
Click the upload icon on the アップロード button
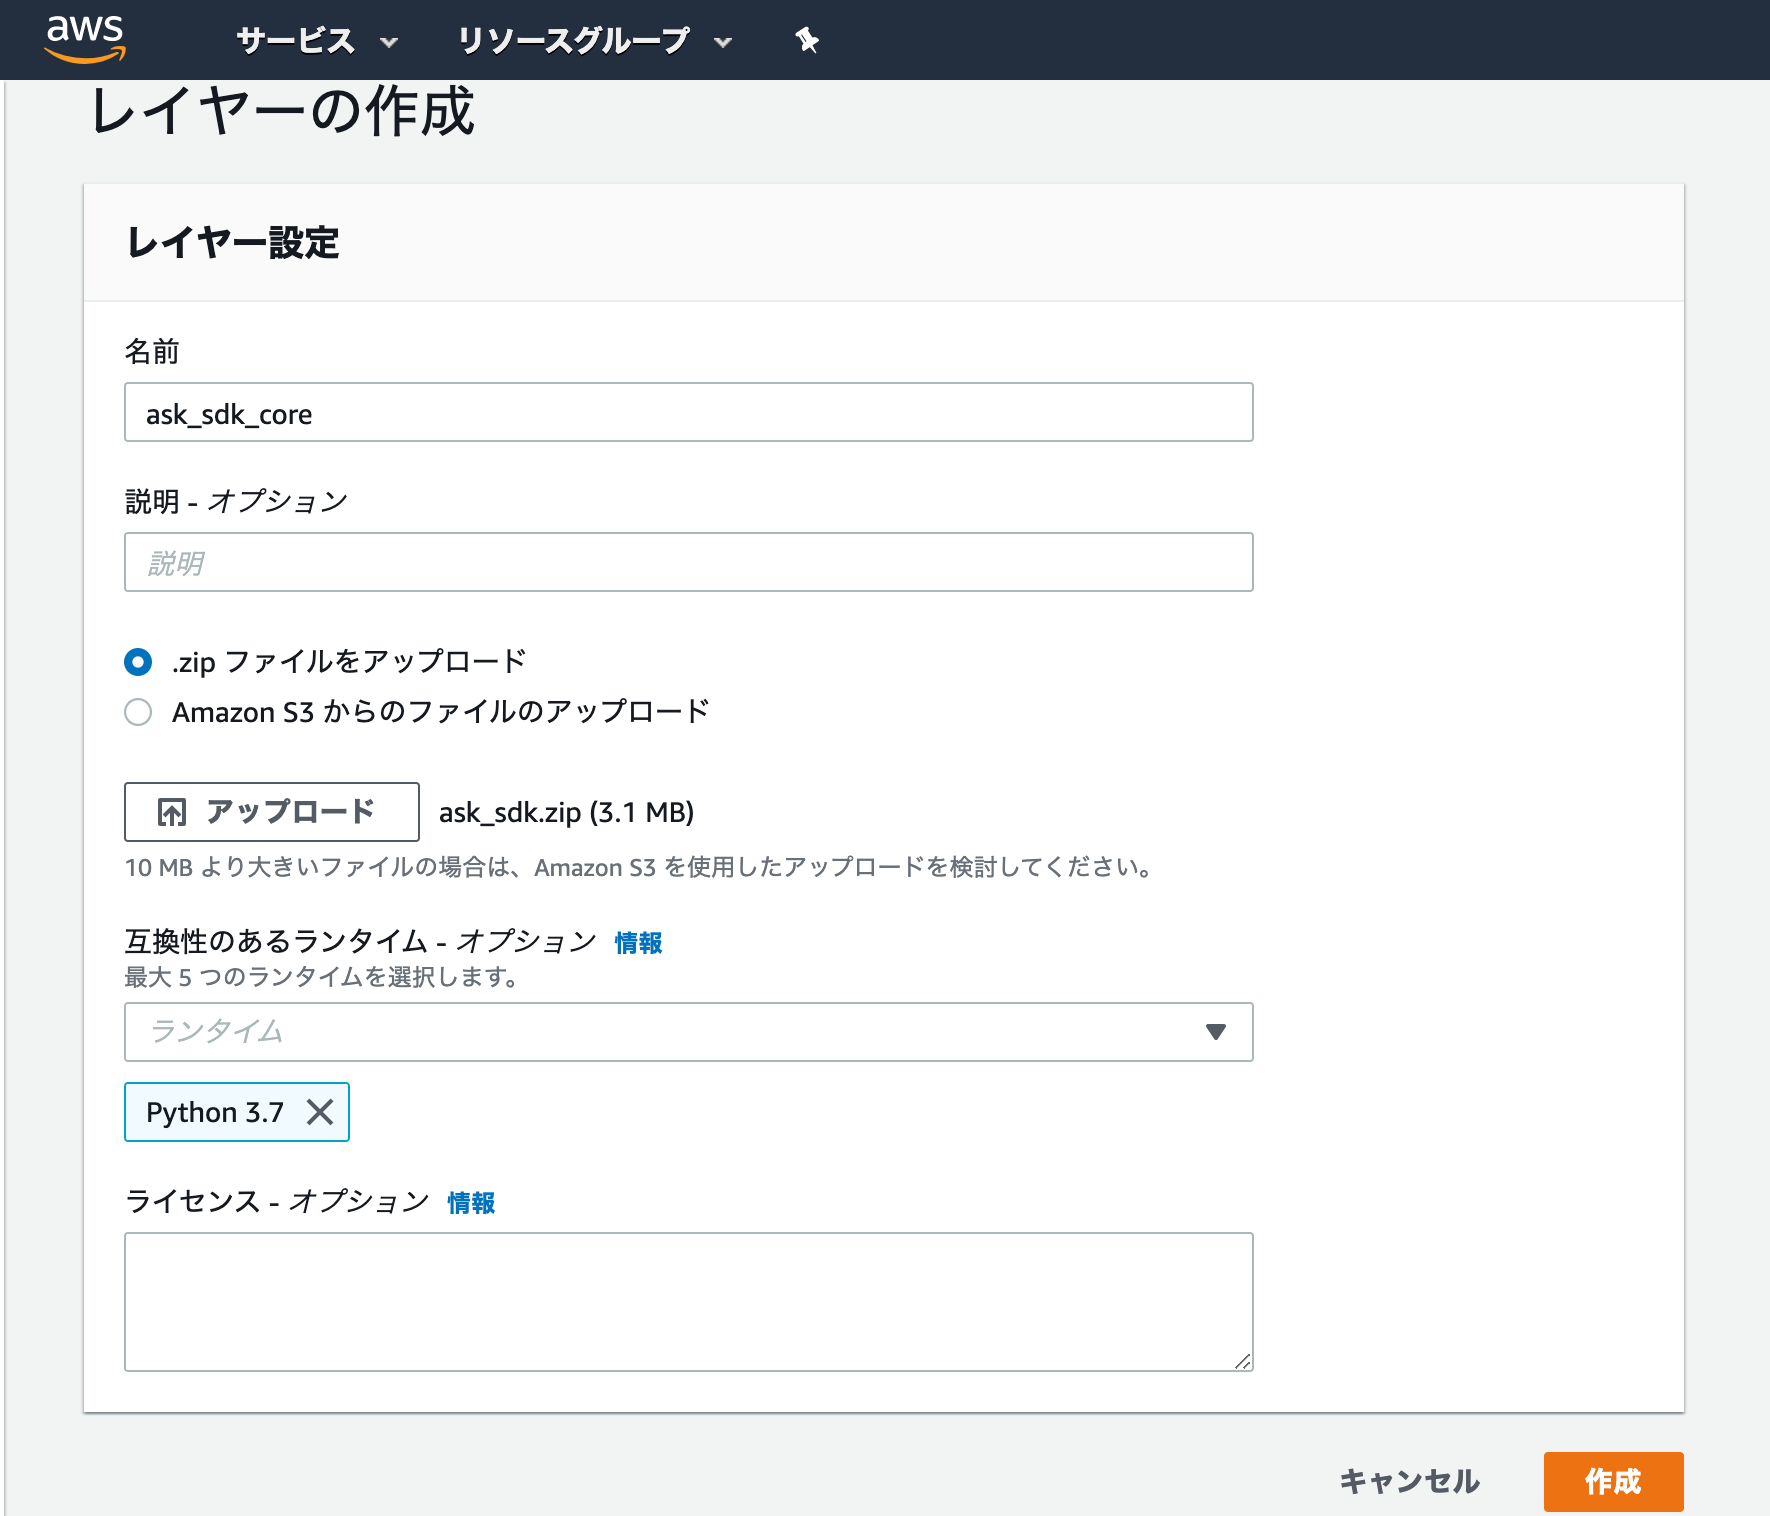[x=172, y=811]
